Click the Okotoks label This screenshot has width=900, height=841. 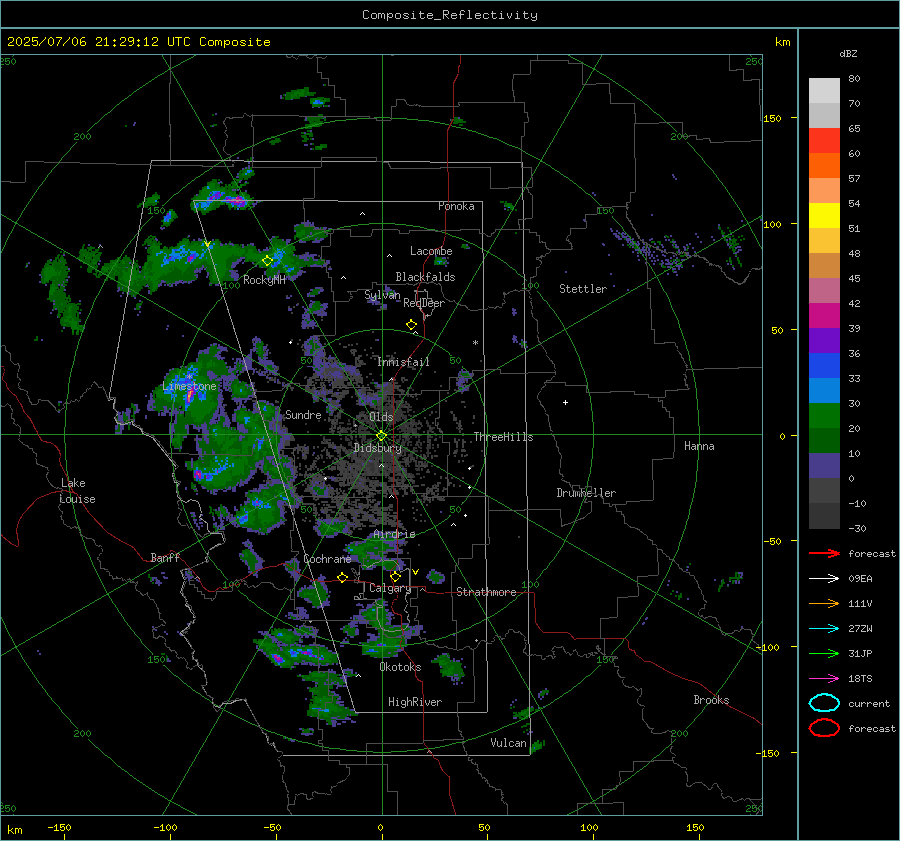point(400,667)
